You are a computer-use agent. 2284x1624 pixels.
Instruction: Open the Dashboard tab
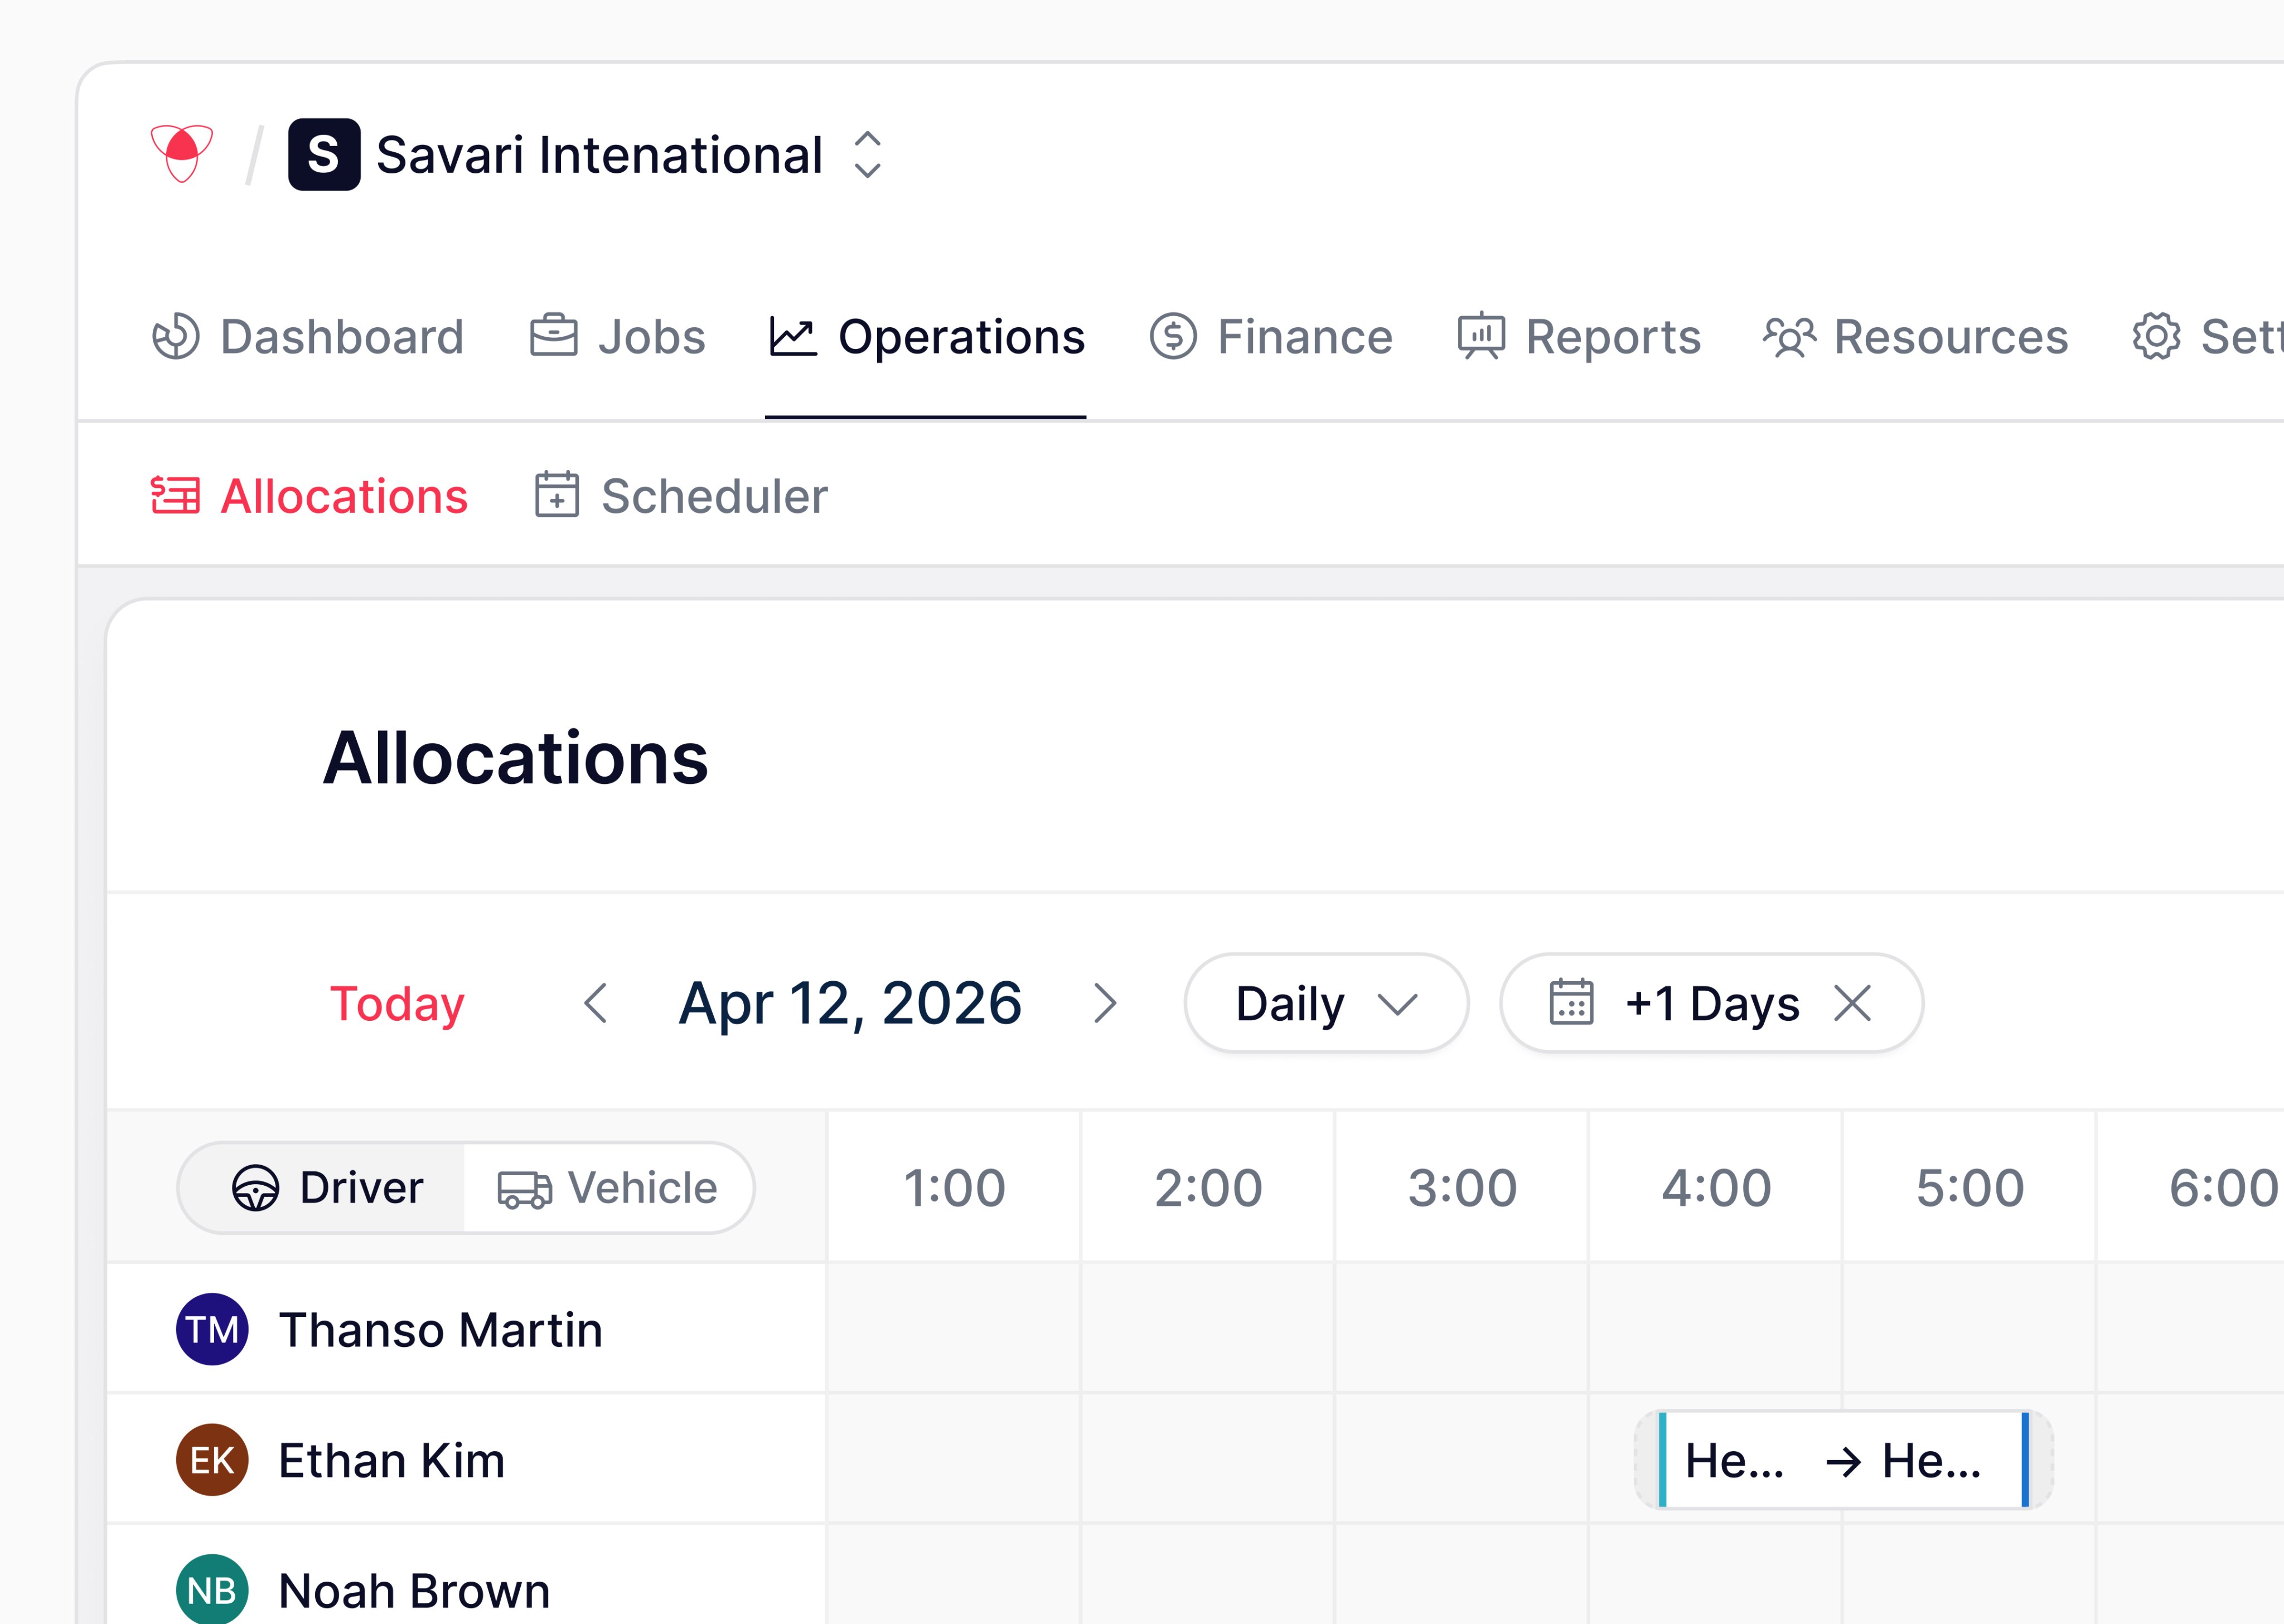pos(308,337)
